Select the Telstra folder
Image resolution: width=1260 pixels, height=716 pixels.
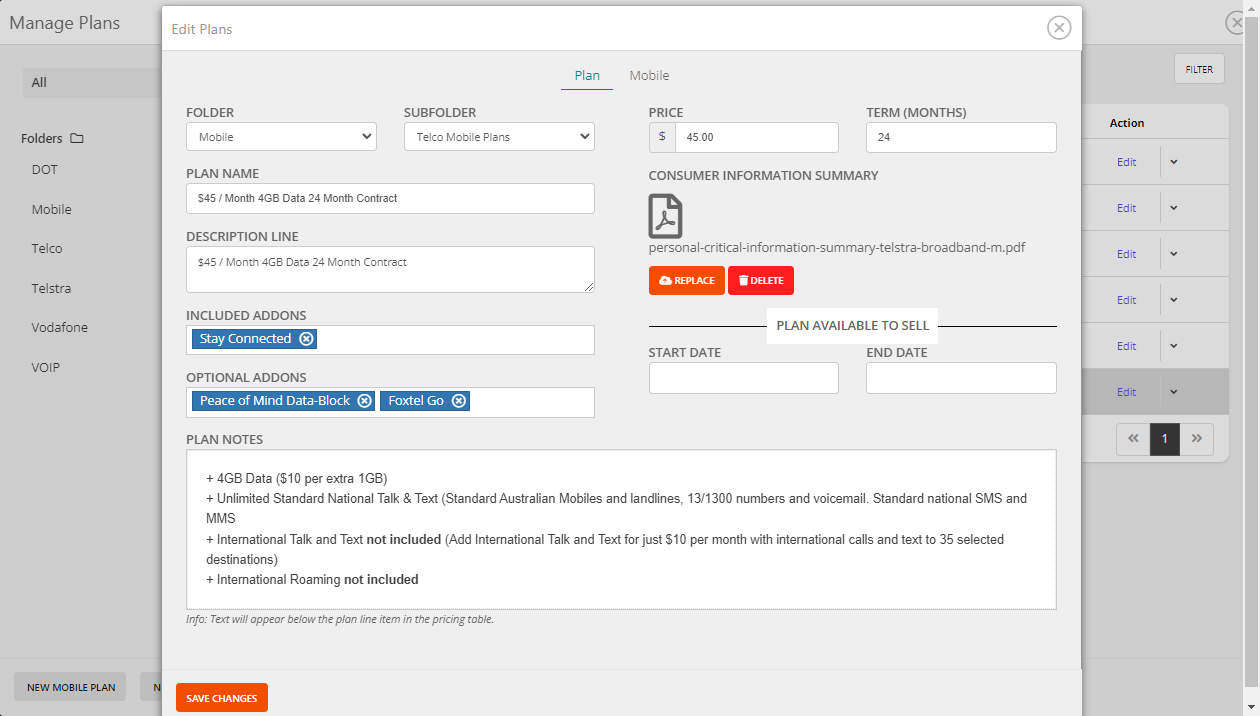click(x=52, y=288)
